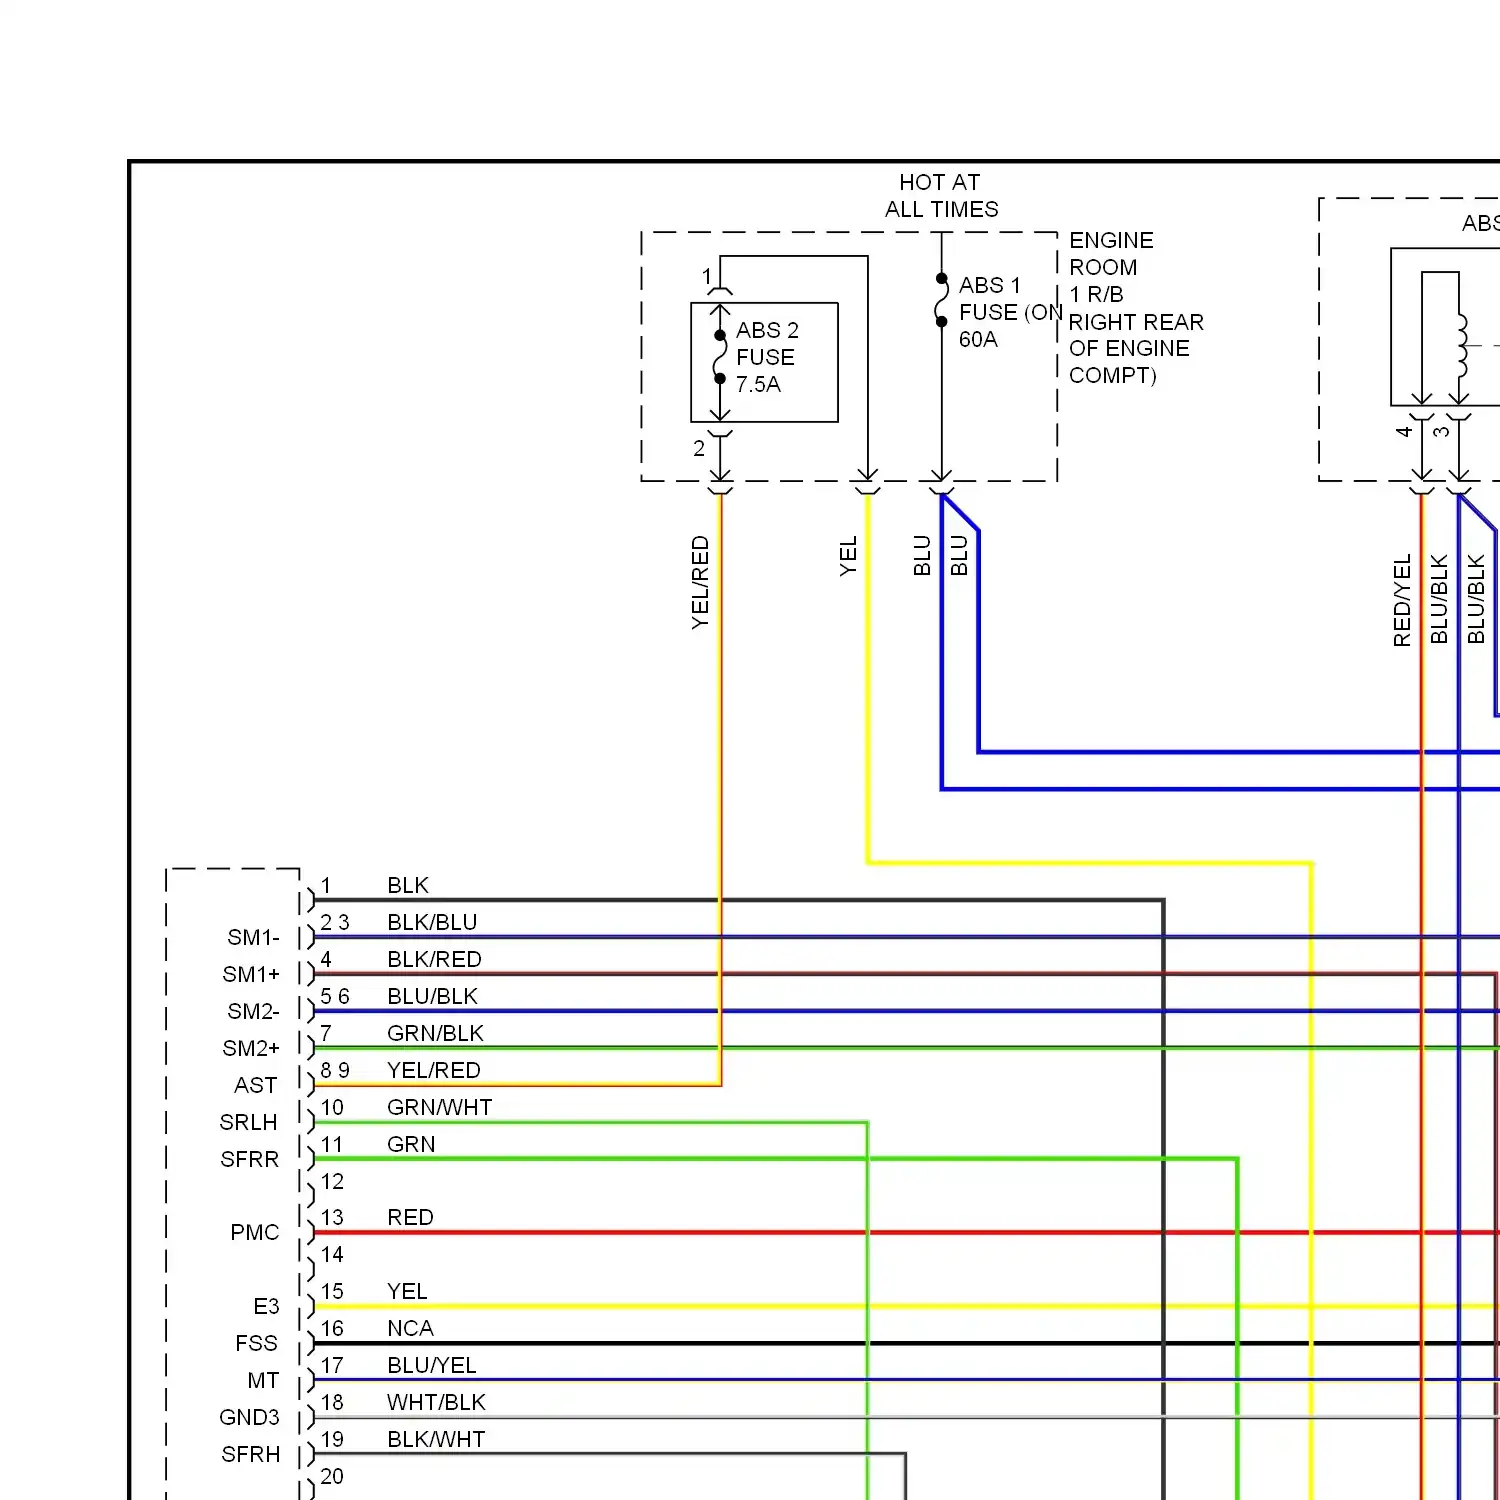
Task: Click the vertical YEL/RED wire label
Action: 700,583
